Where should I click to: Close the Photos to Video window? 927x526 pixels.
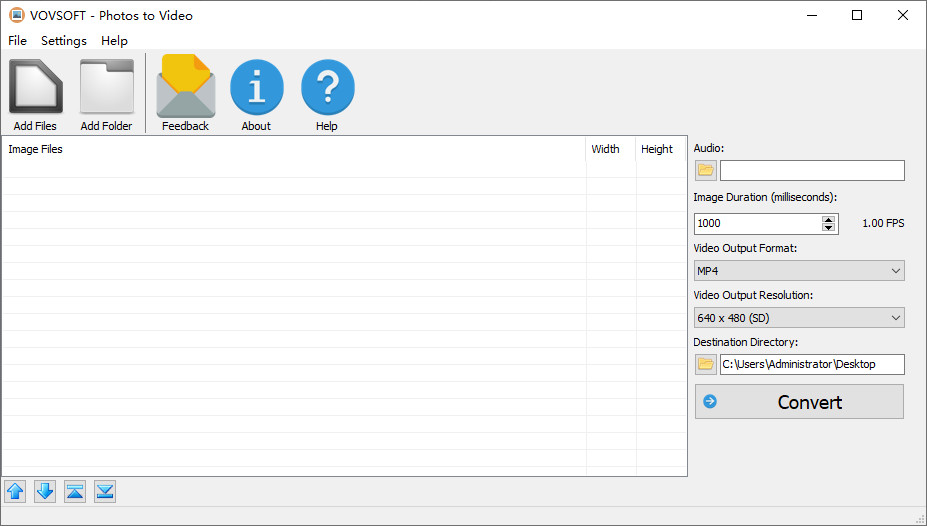click(x=903, y=15)
